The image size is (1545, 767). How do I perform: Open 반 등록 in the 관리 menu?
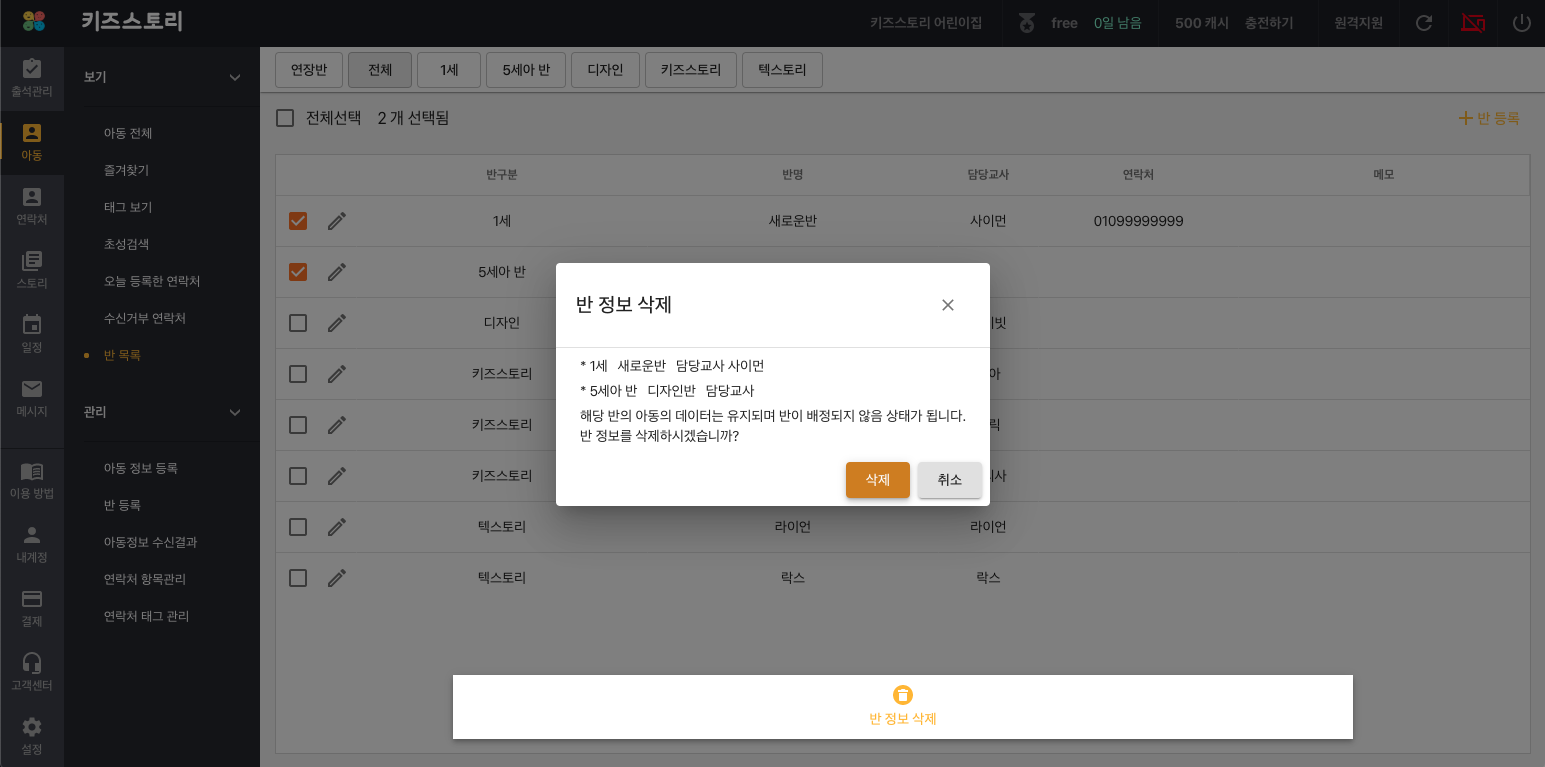pyautogui.click(x=122, y=505)
